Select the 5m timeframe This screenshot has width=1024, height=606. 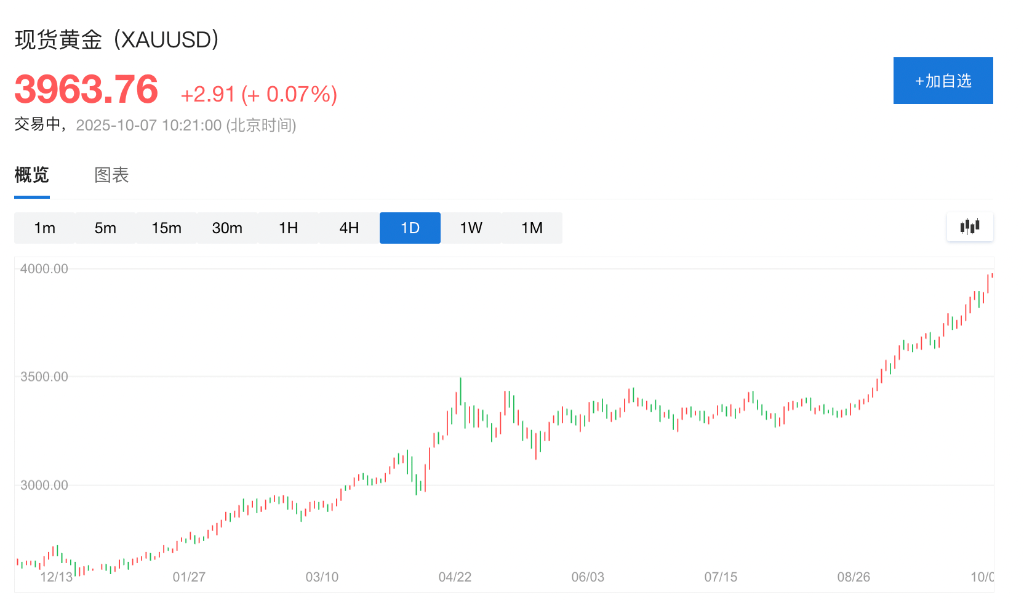tap(105, 228)
